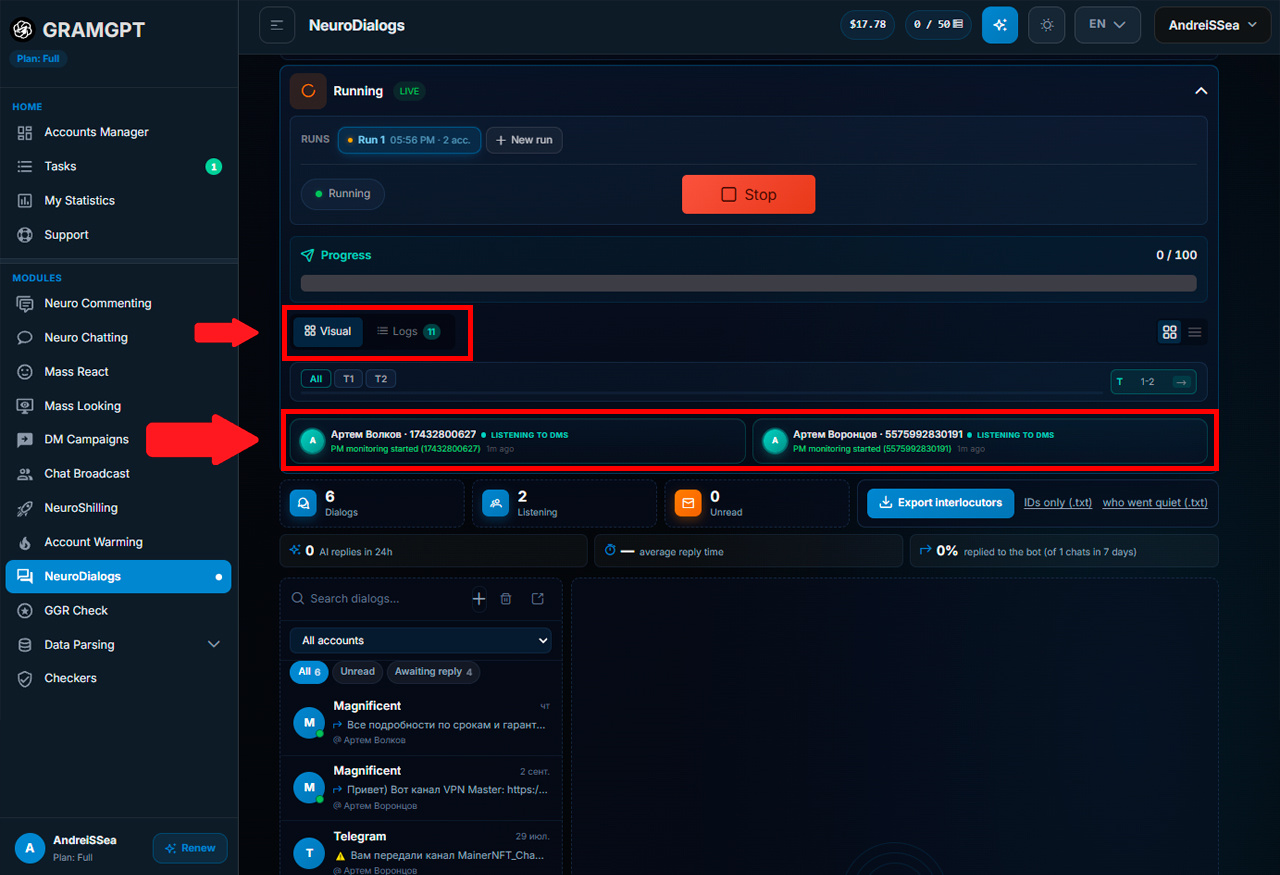
Task: Click the Dialogs stat icon
Action: 303,503
